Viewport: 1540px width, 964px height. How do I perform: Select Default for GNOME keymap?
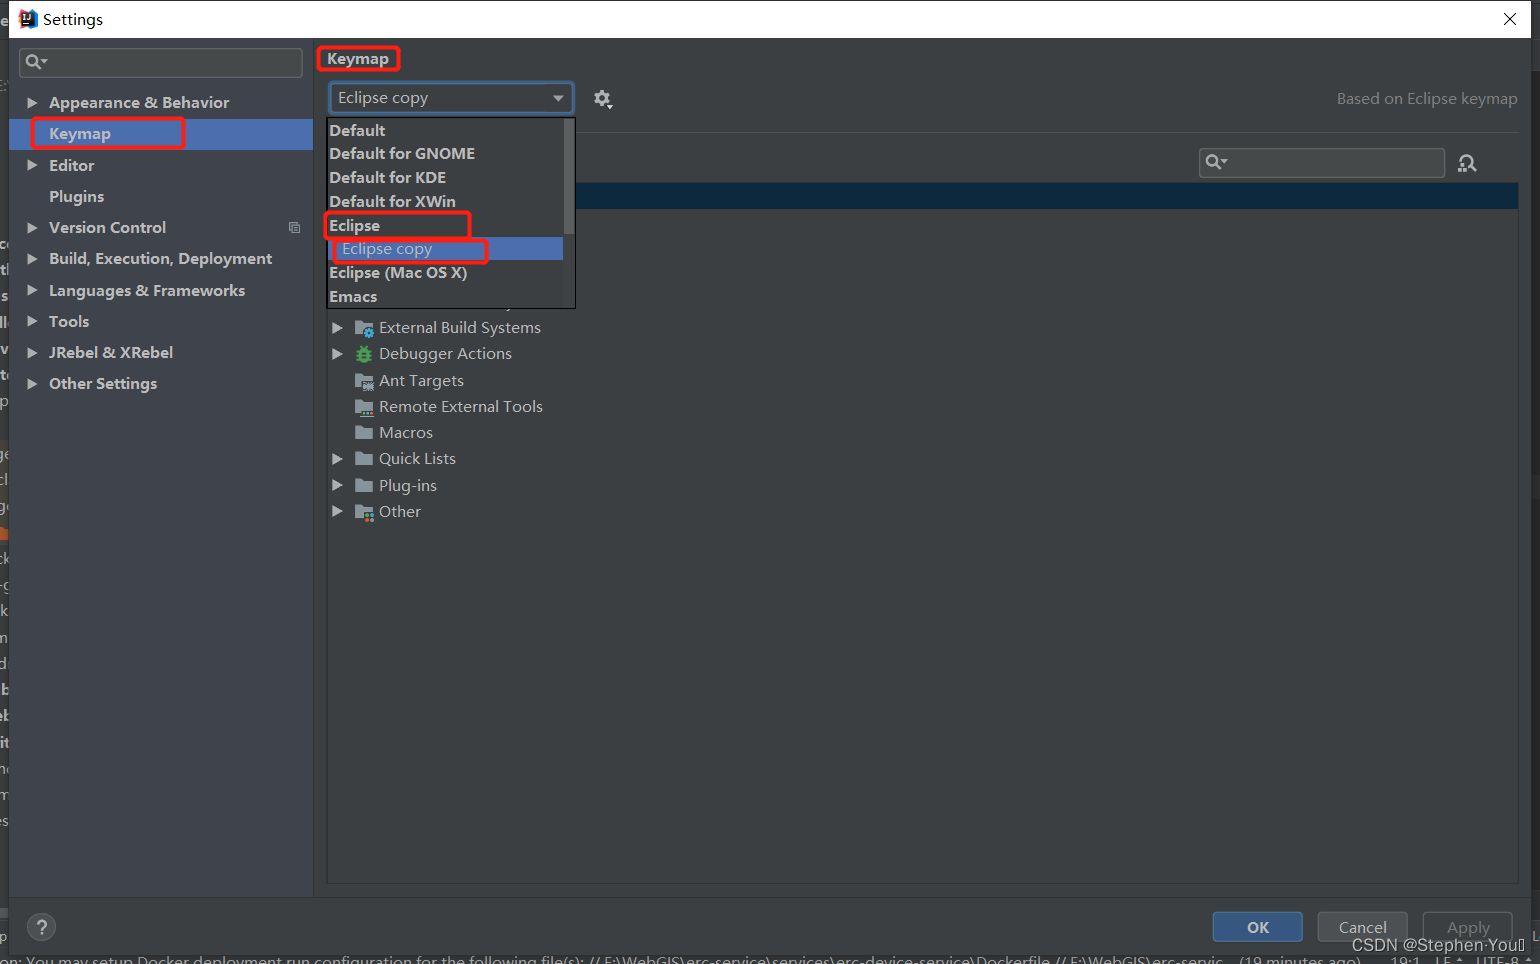(446, 154)
